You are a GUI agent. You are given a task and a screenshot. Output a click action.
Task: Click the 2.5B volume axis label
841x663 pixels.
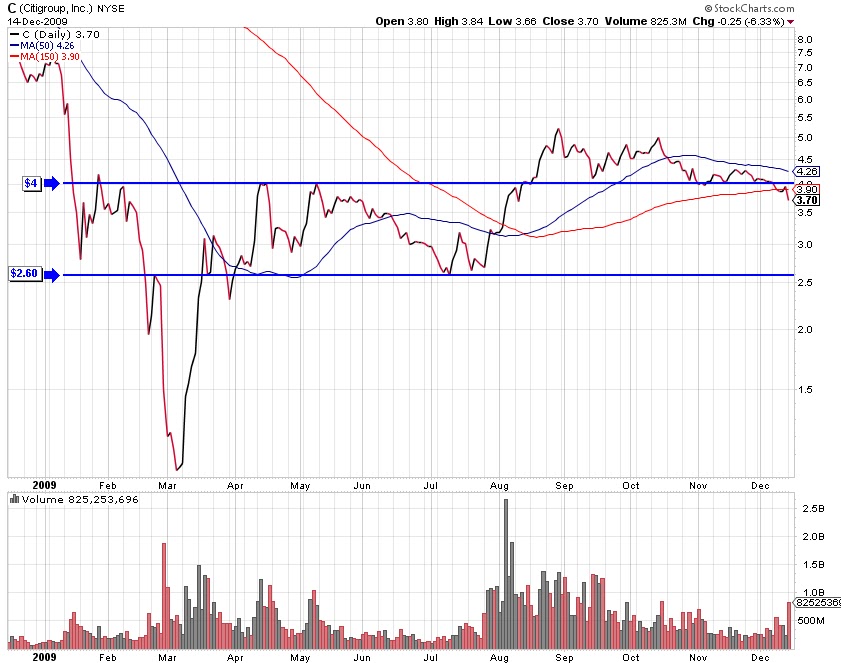point(813,509)
